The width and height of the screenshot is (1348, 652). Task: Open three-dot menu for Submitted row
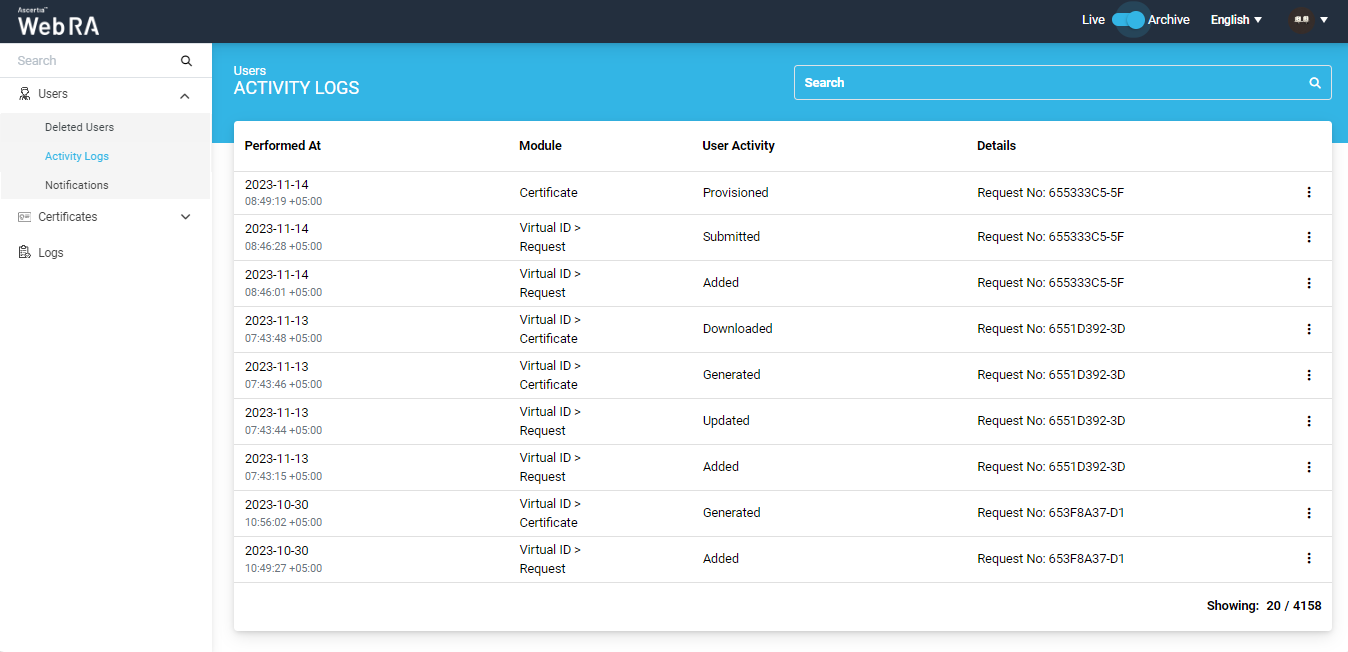[x=1308, y=237]
